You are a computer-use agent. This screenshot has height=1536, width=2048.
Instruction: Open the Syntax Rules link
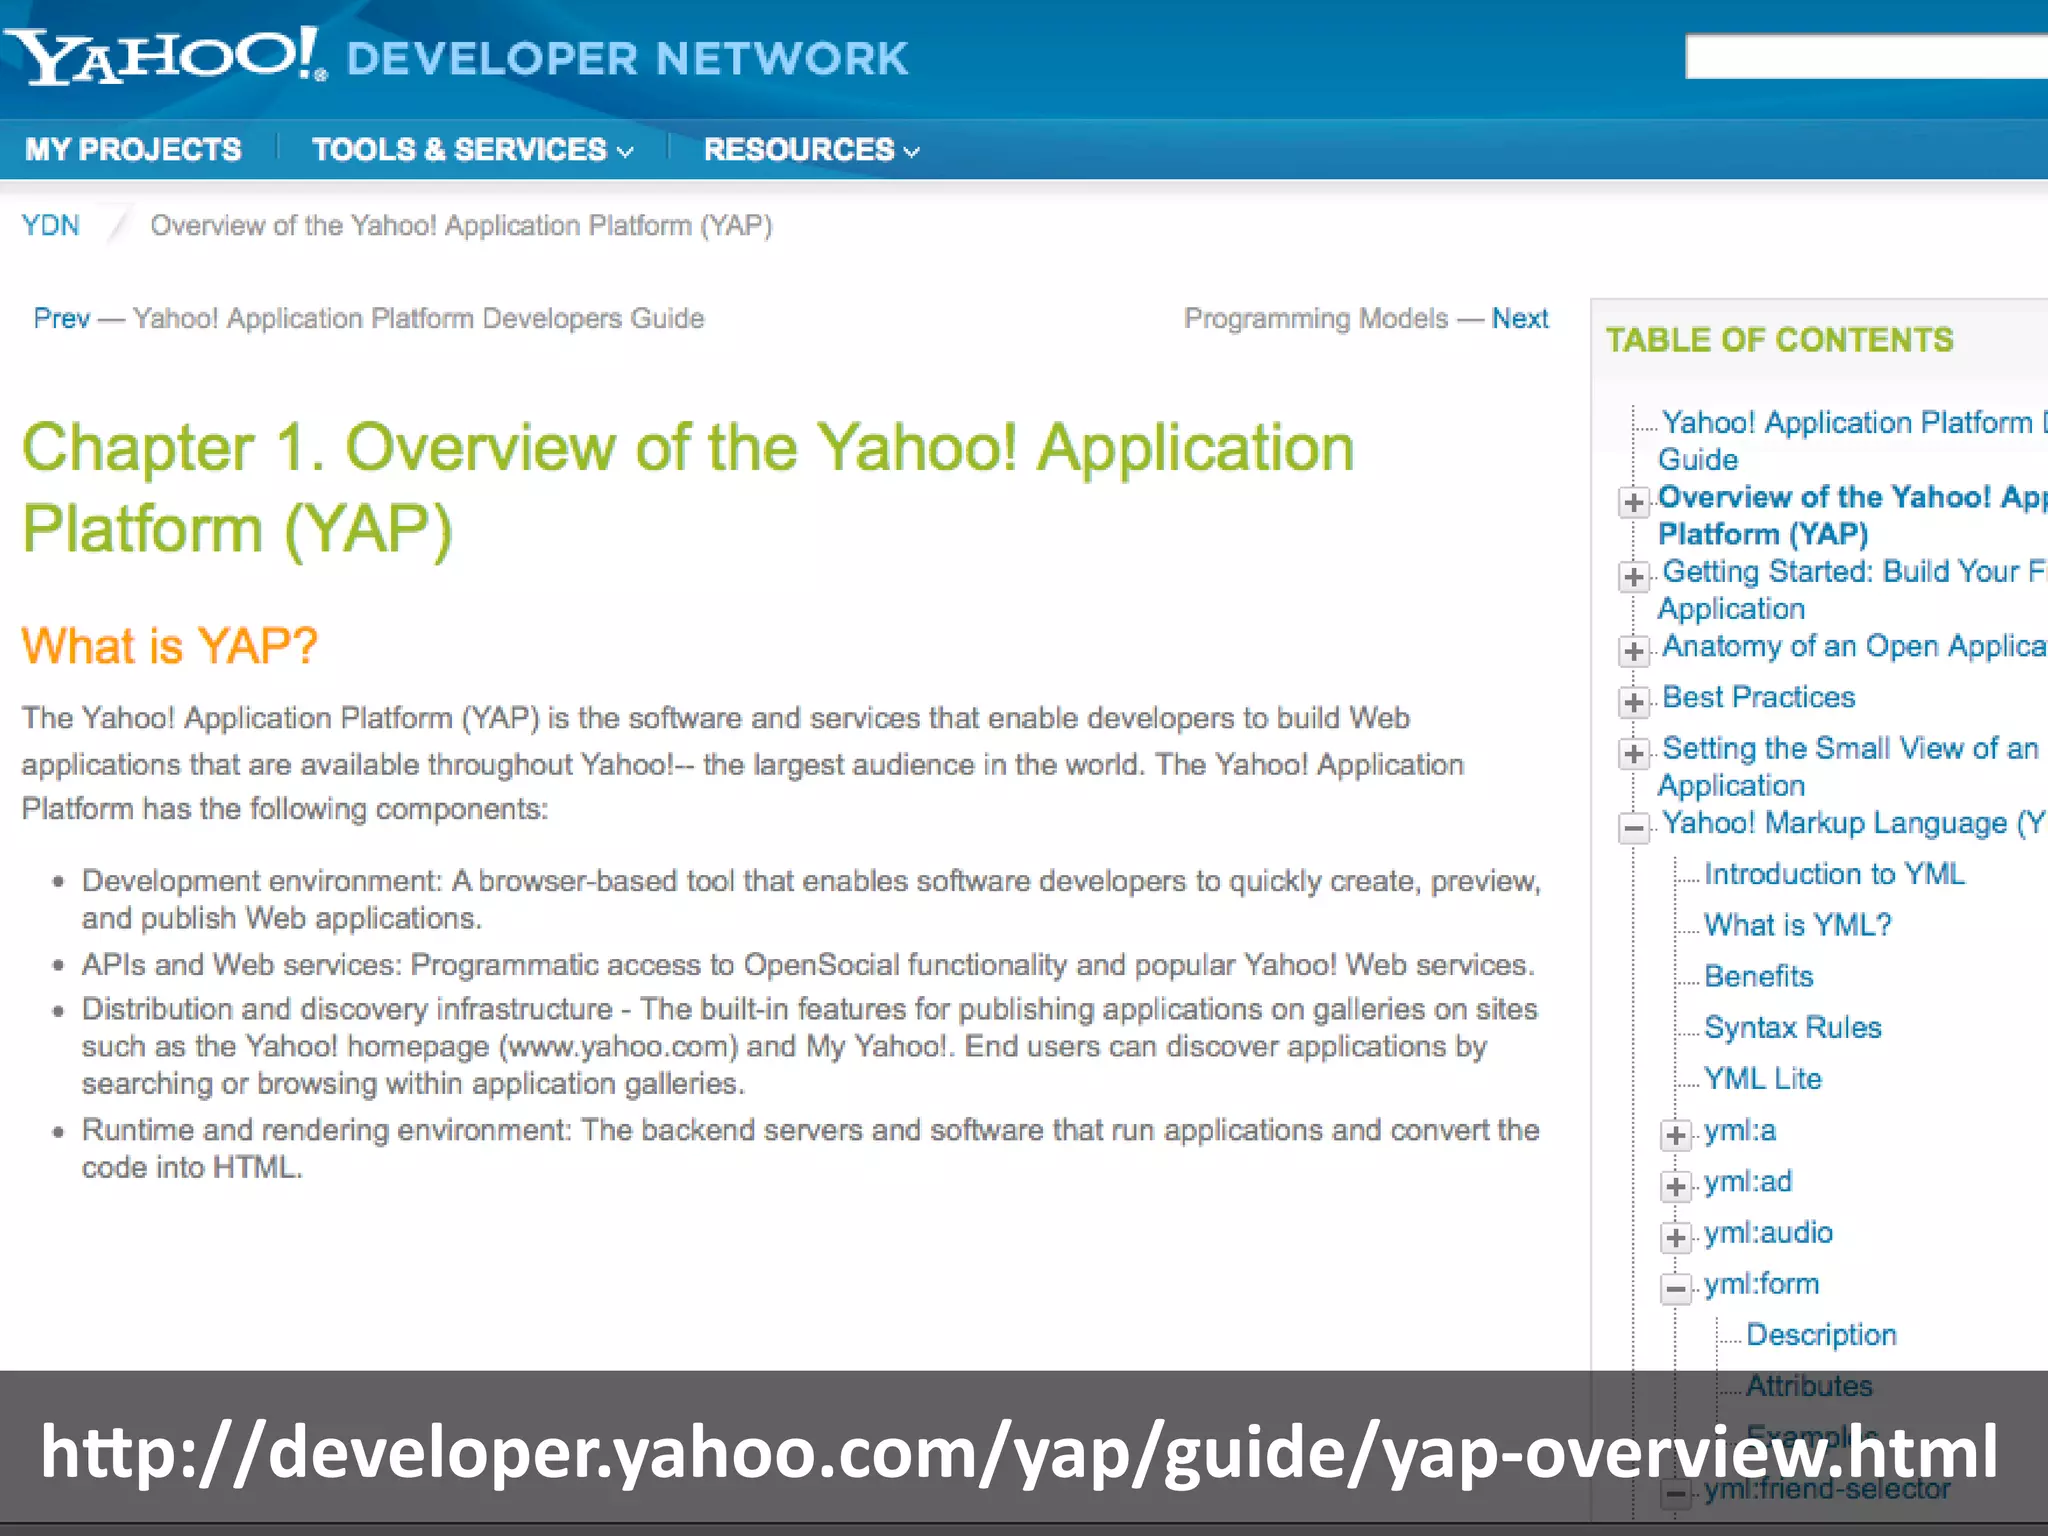pos(1793,1027)
